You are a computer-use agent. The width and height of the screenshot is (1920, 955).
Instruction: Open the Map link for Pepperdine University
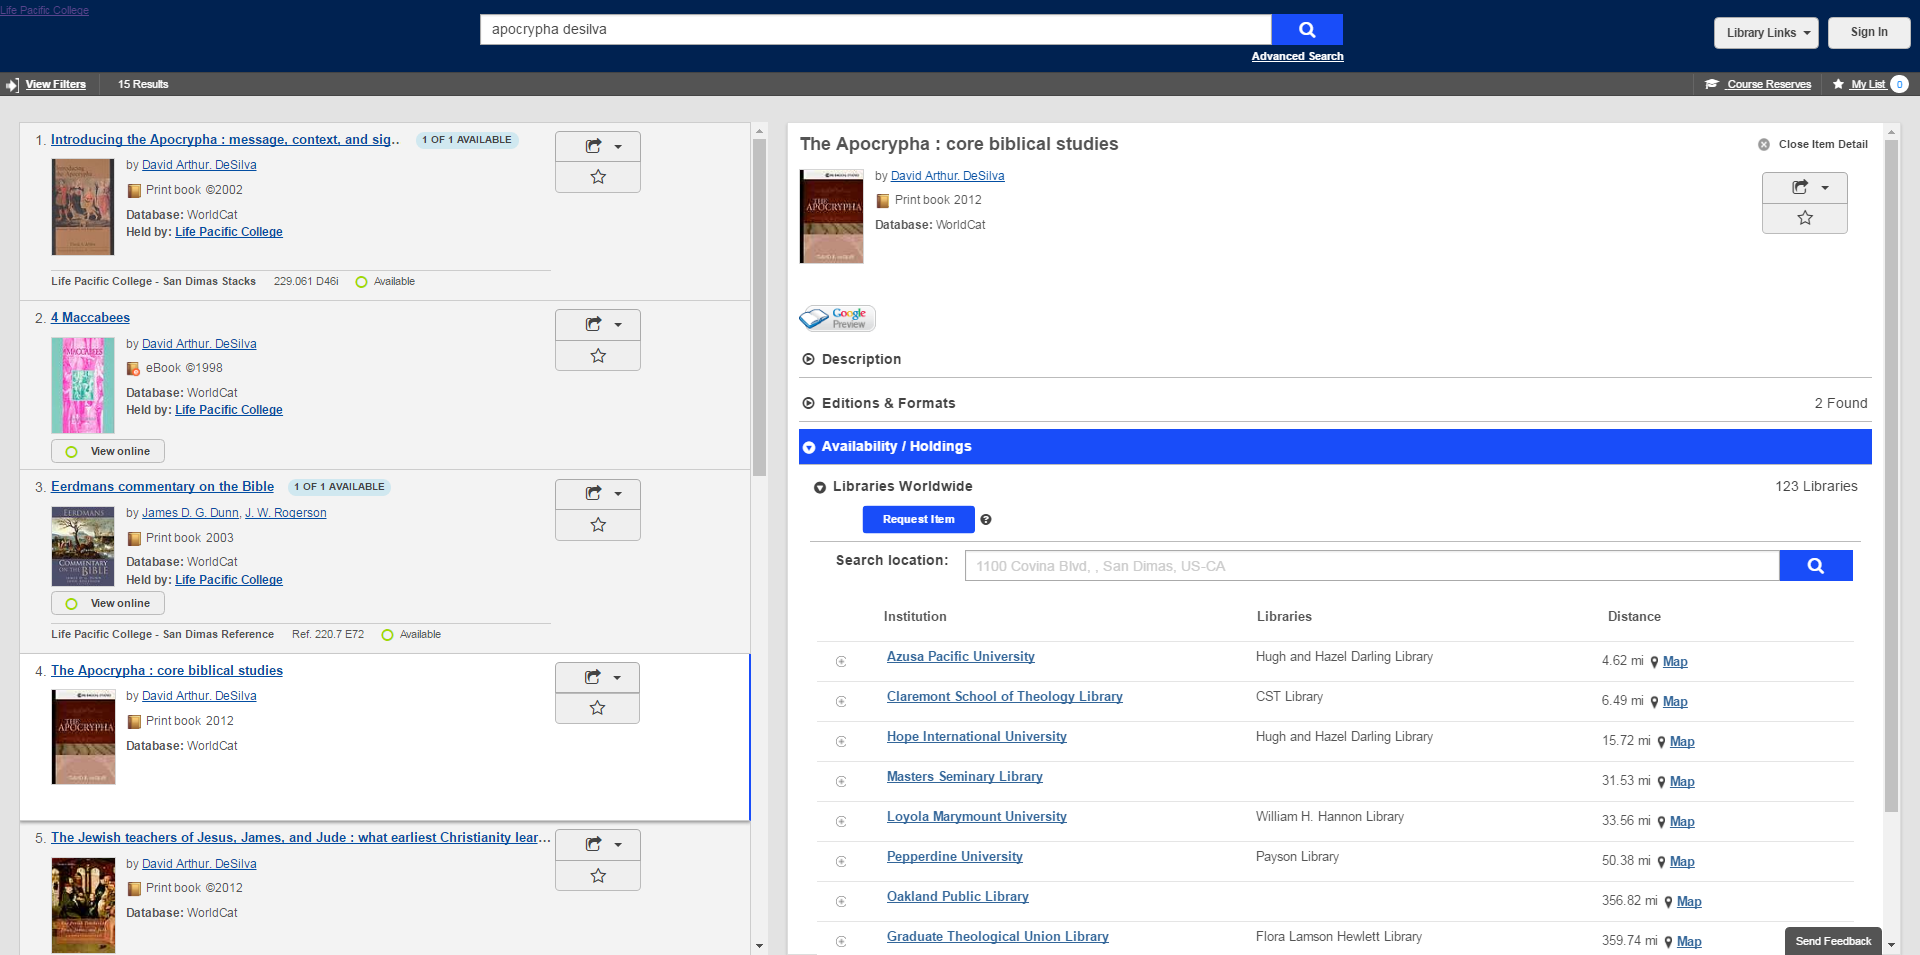pos(1682,862)
